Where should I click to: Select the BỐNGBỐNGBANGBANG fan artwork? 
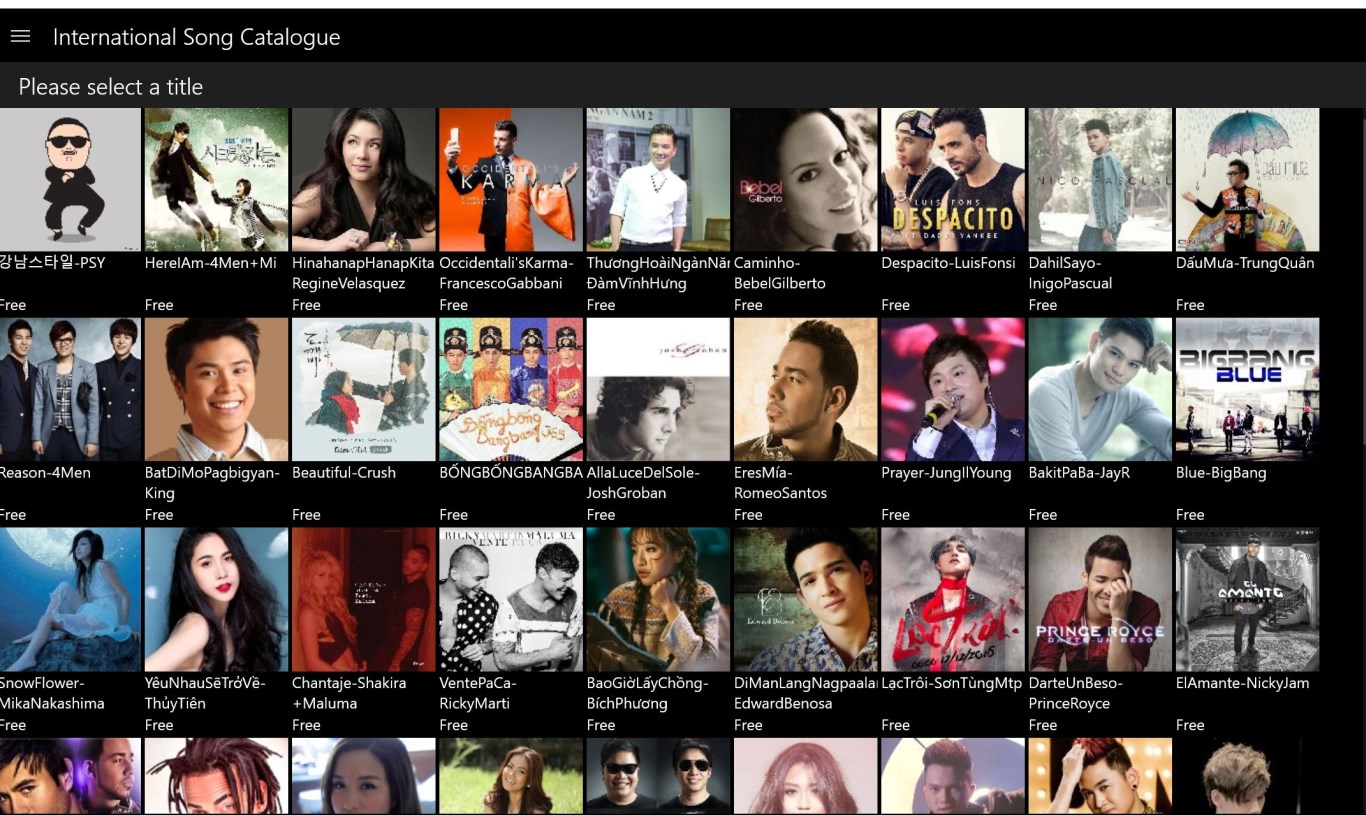[511, 389]
